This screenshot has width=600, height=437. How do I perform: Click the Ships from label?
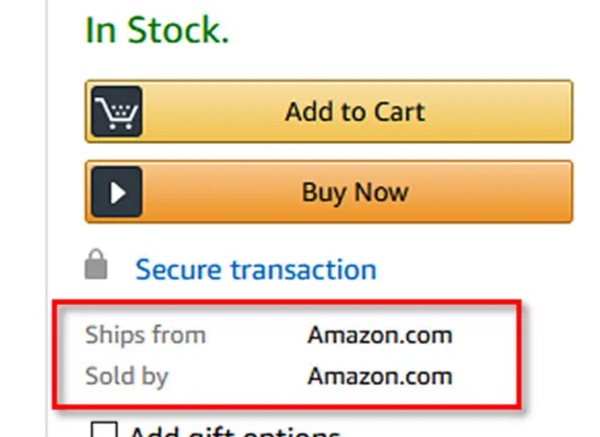145,335
